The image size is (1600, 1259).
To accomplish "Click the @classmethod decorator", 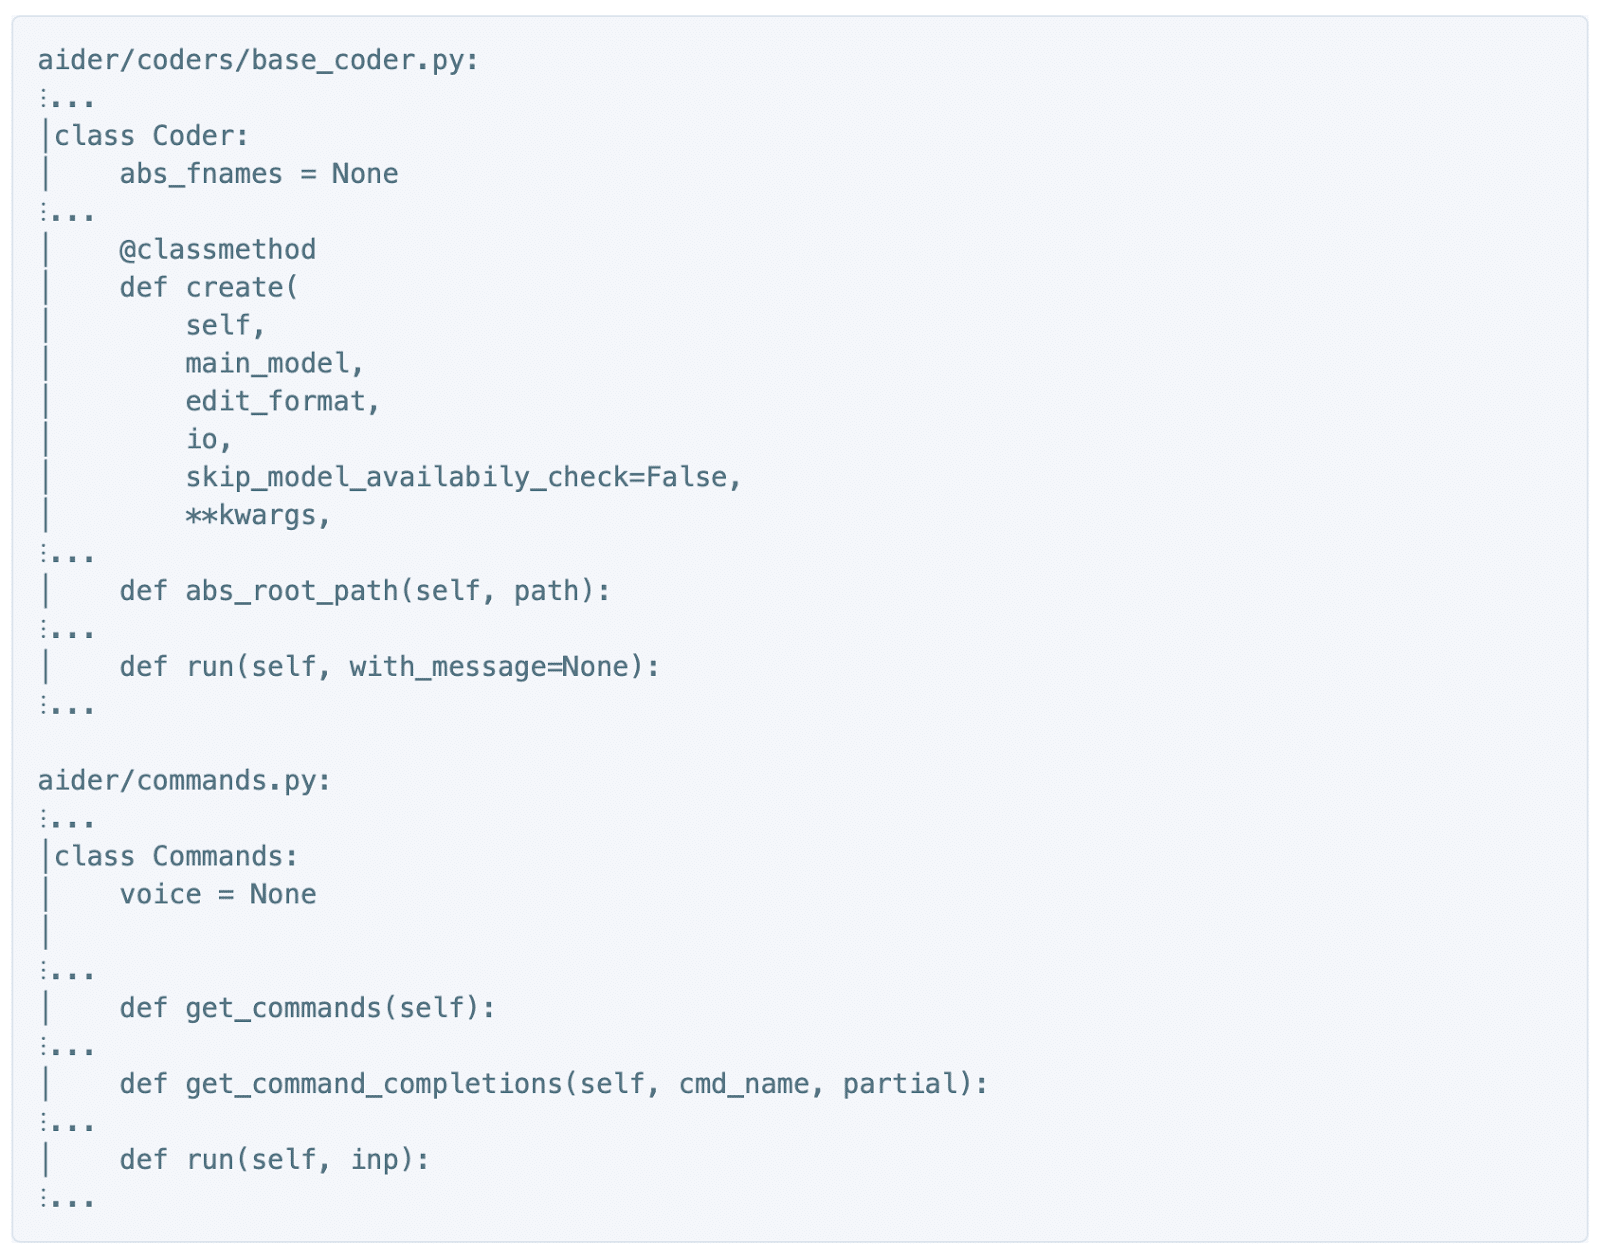I will tap(217, 250).
